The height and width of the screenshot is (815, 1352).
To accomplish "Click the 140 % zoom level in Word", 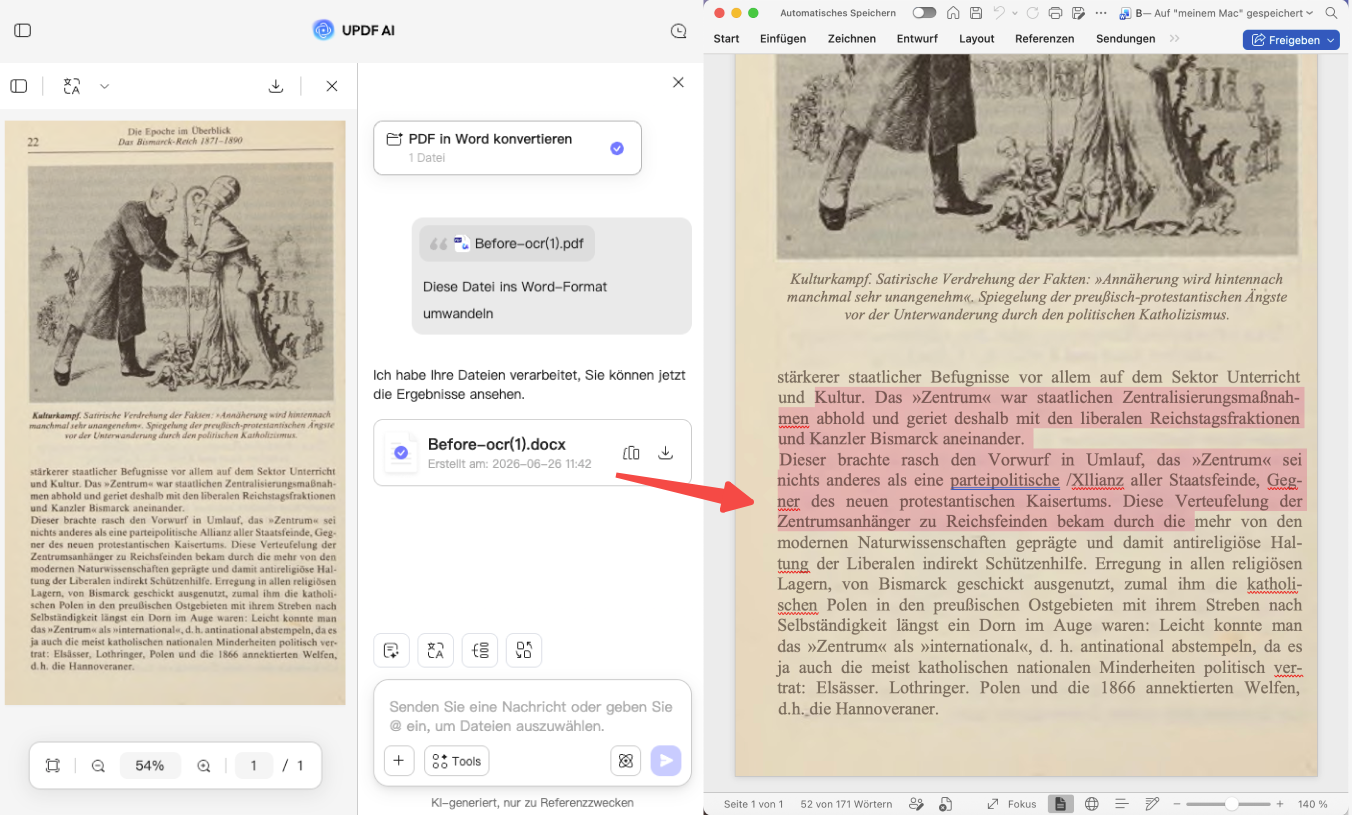I will click(1313, 804).
